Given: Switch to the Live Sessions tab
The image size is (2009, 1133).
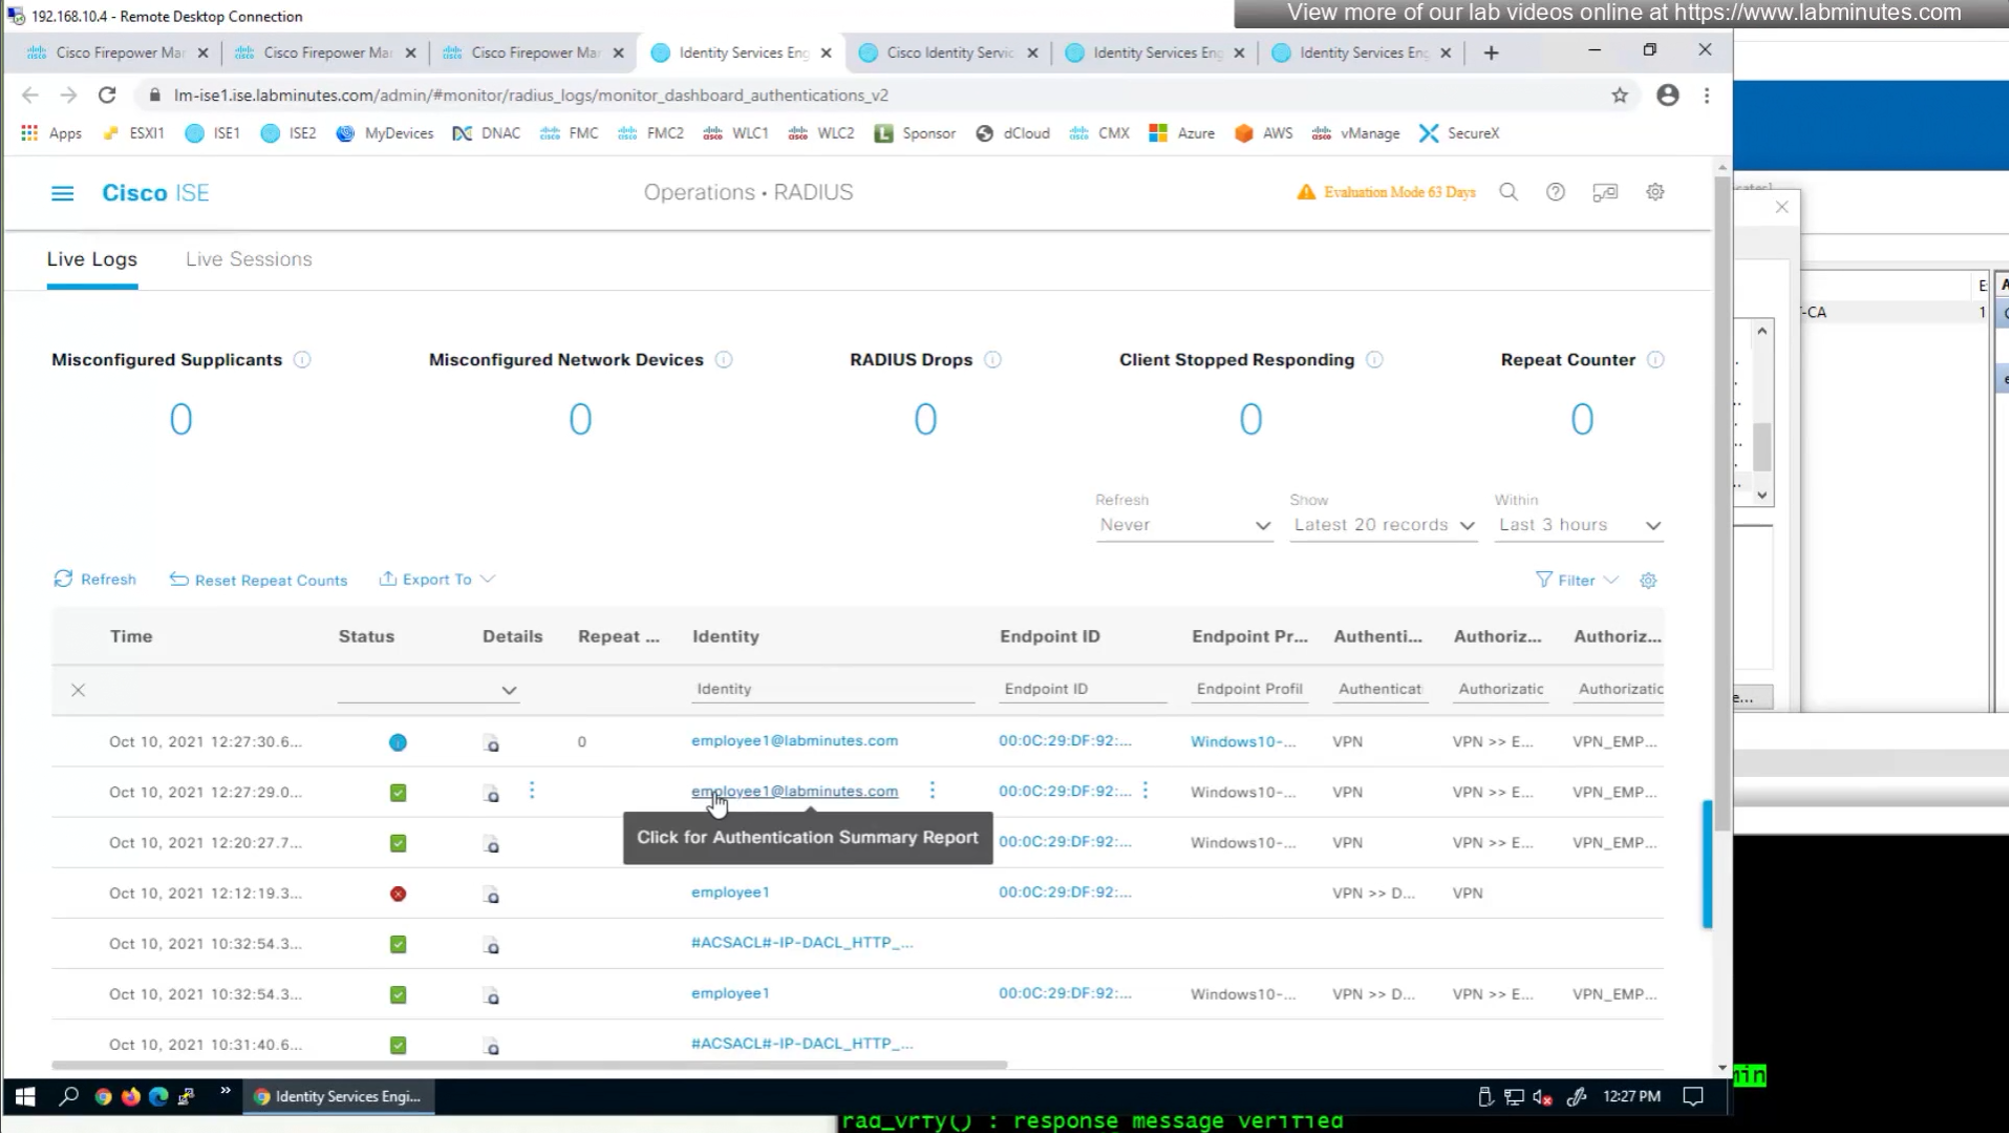Looking at the screenshot, I should click(x=248, y=259).
